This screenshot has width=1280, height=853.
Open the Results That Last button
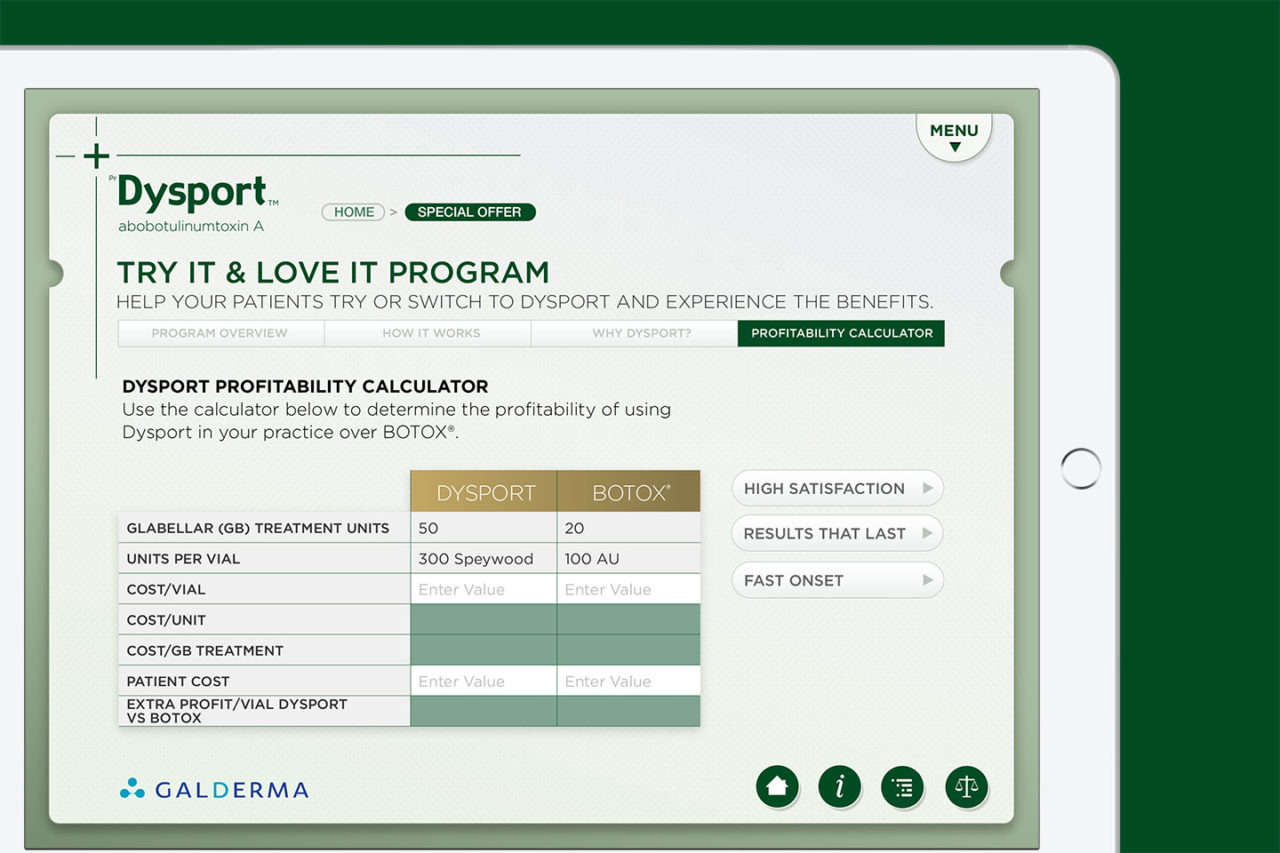pos(838,533)
